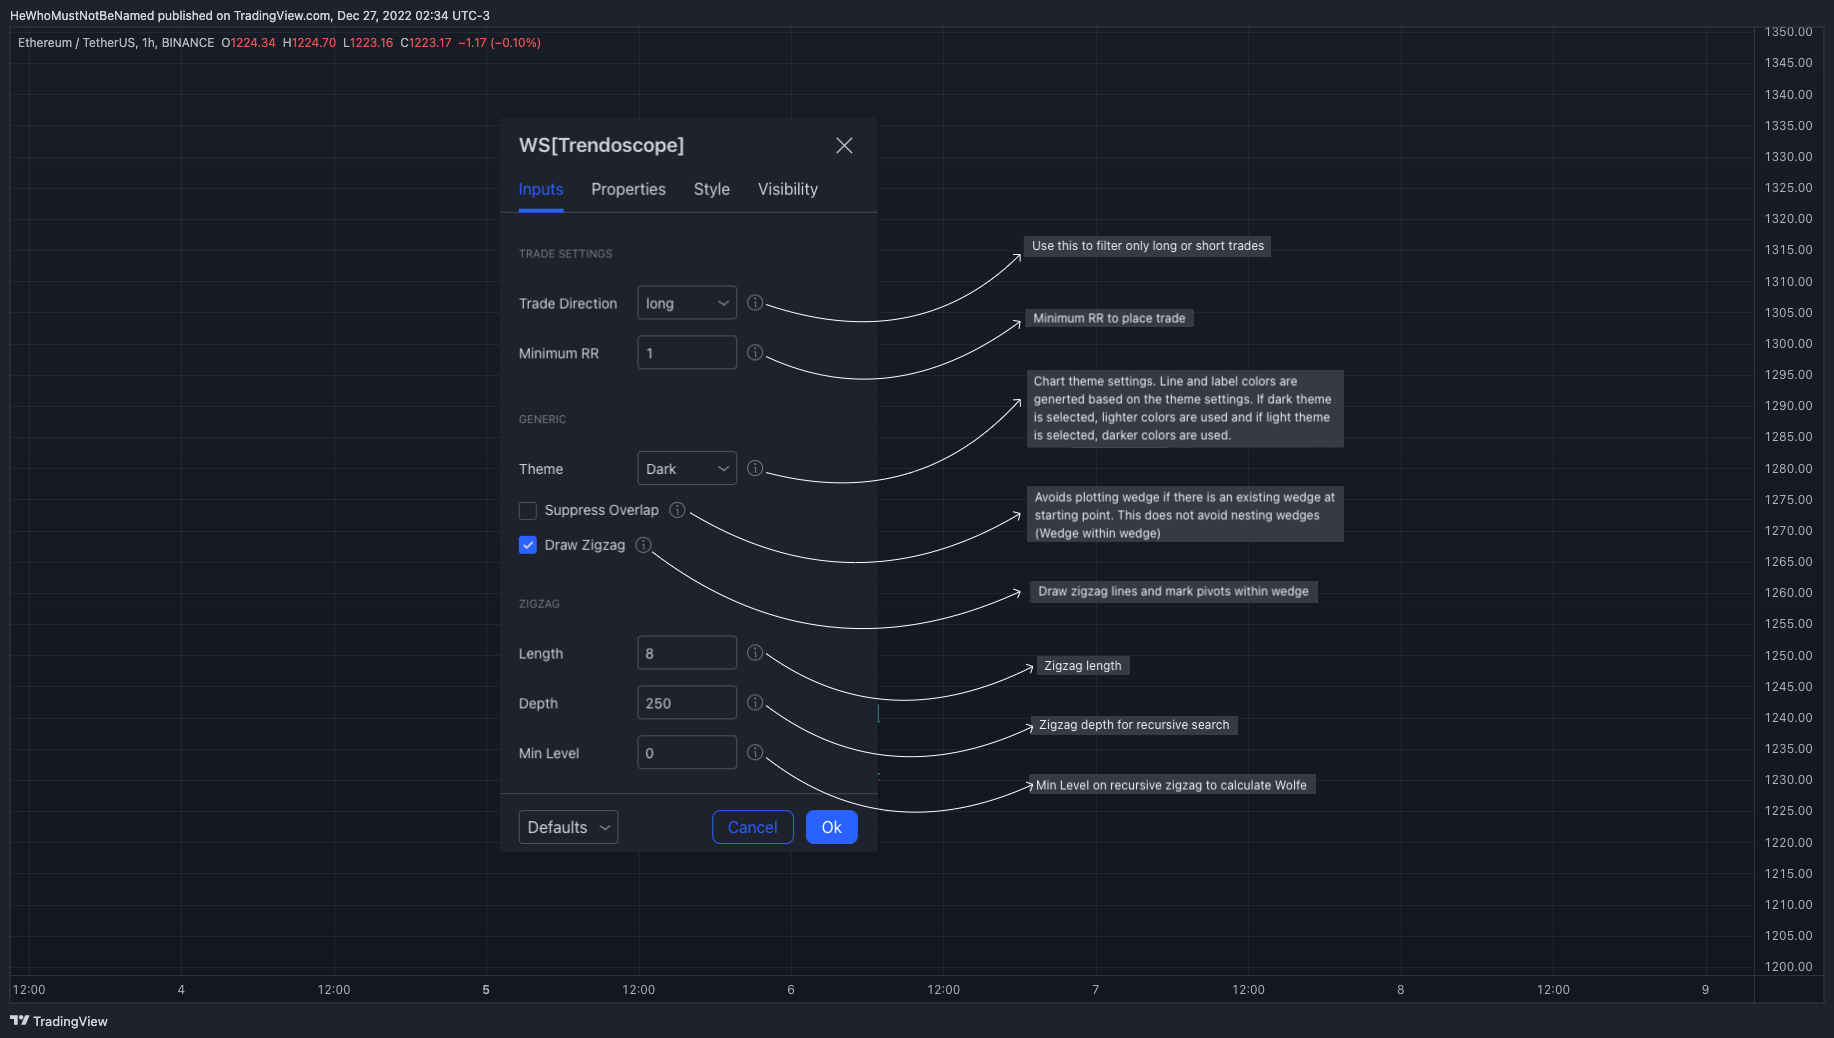
Task: Switch to the Inputs tab
Action: (541, 189)
